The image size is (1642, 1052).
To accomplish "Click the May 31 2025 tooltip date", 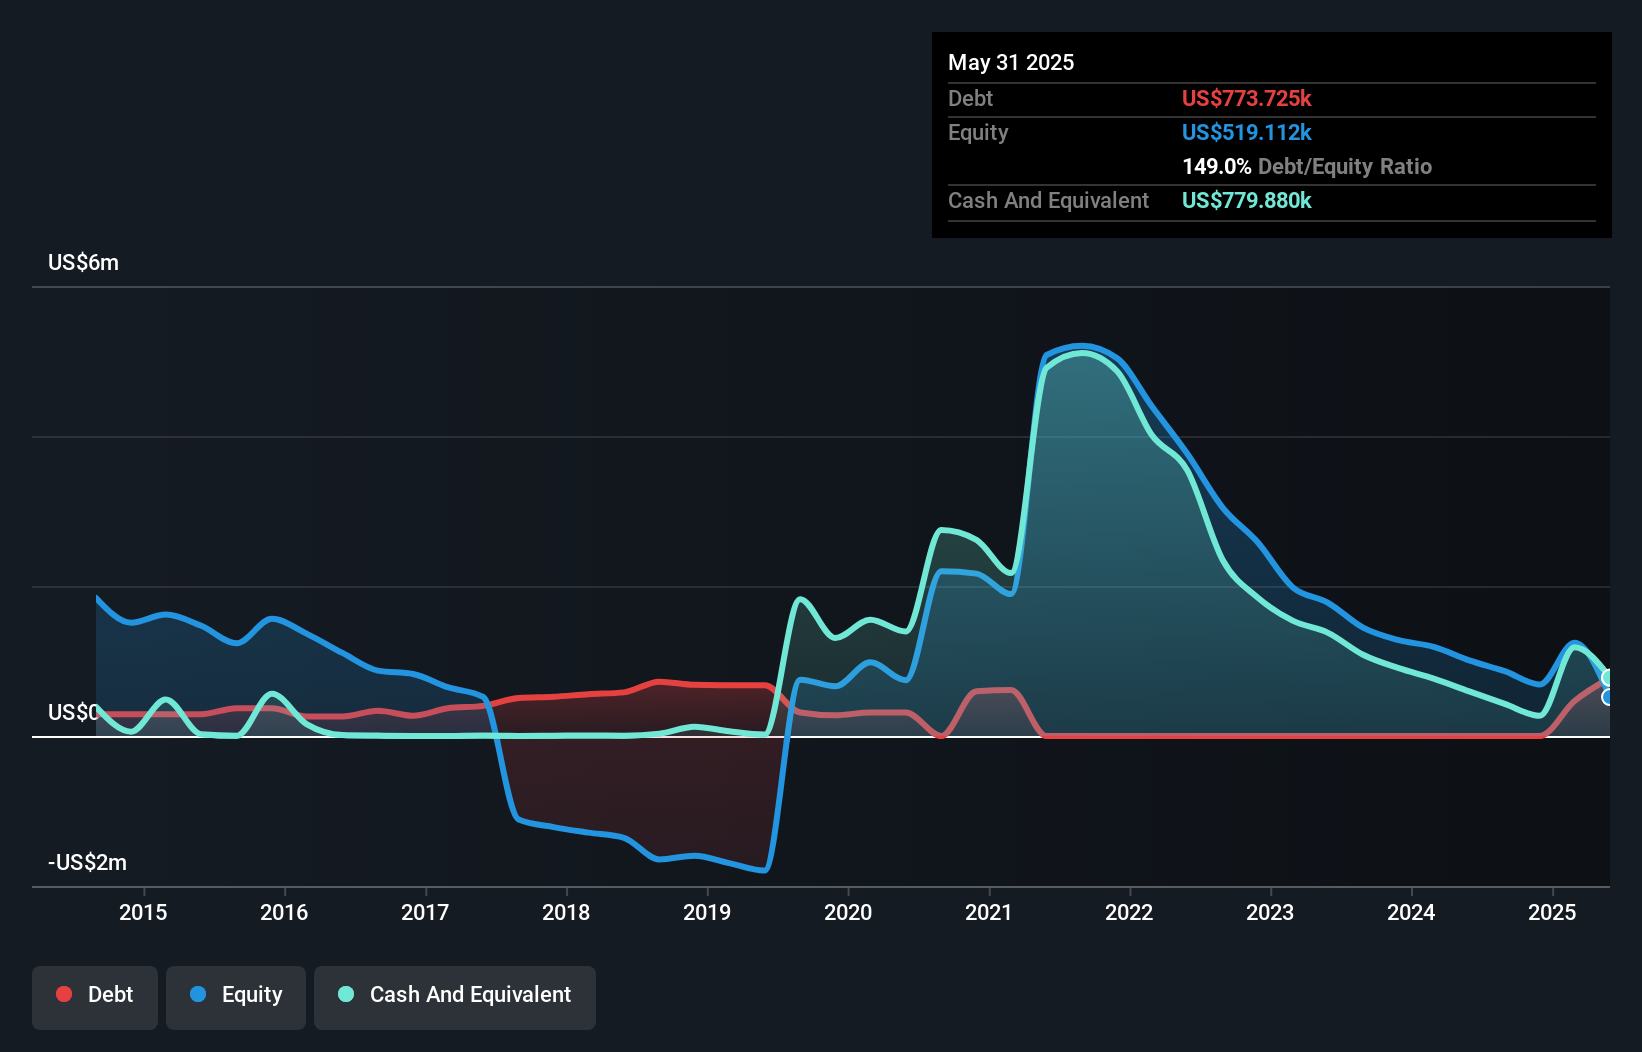I will [x=1011, y=62].
